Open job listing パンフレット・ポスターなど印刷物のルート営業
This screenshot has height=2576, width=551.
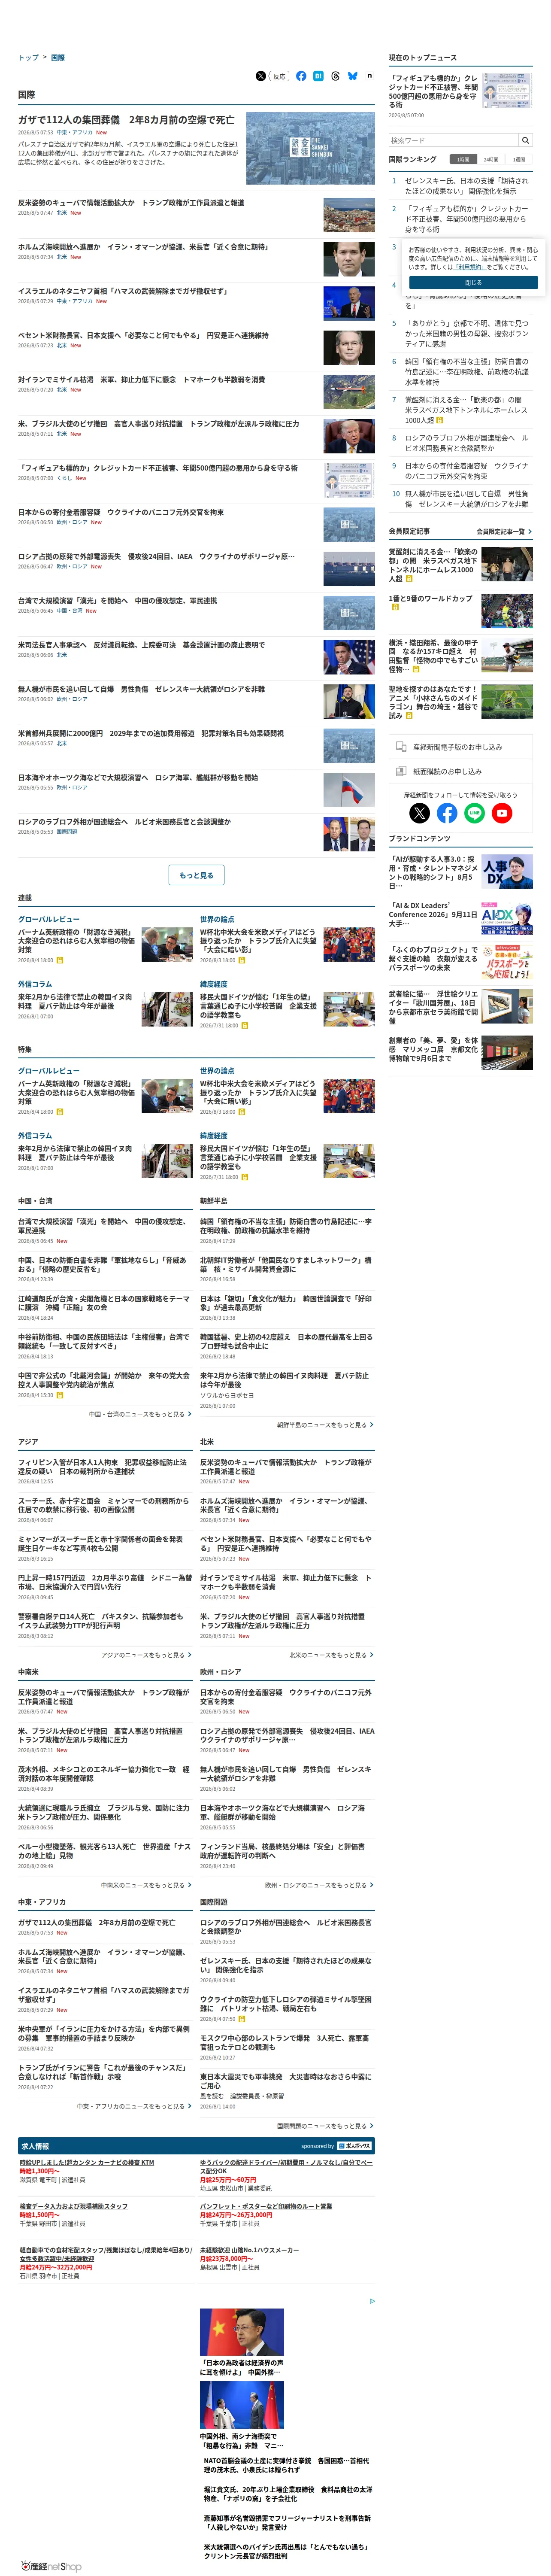click(266, 2206)
